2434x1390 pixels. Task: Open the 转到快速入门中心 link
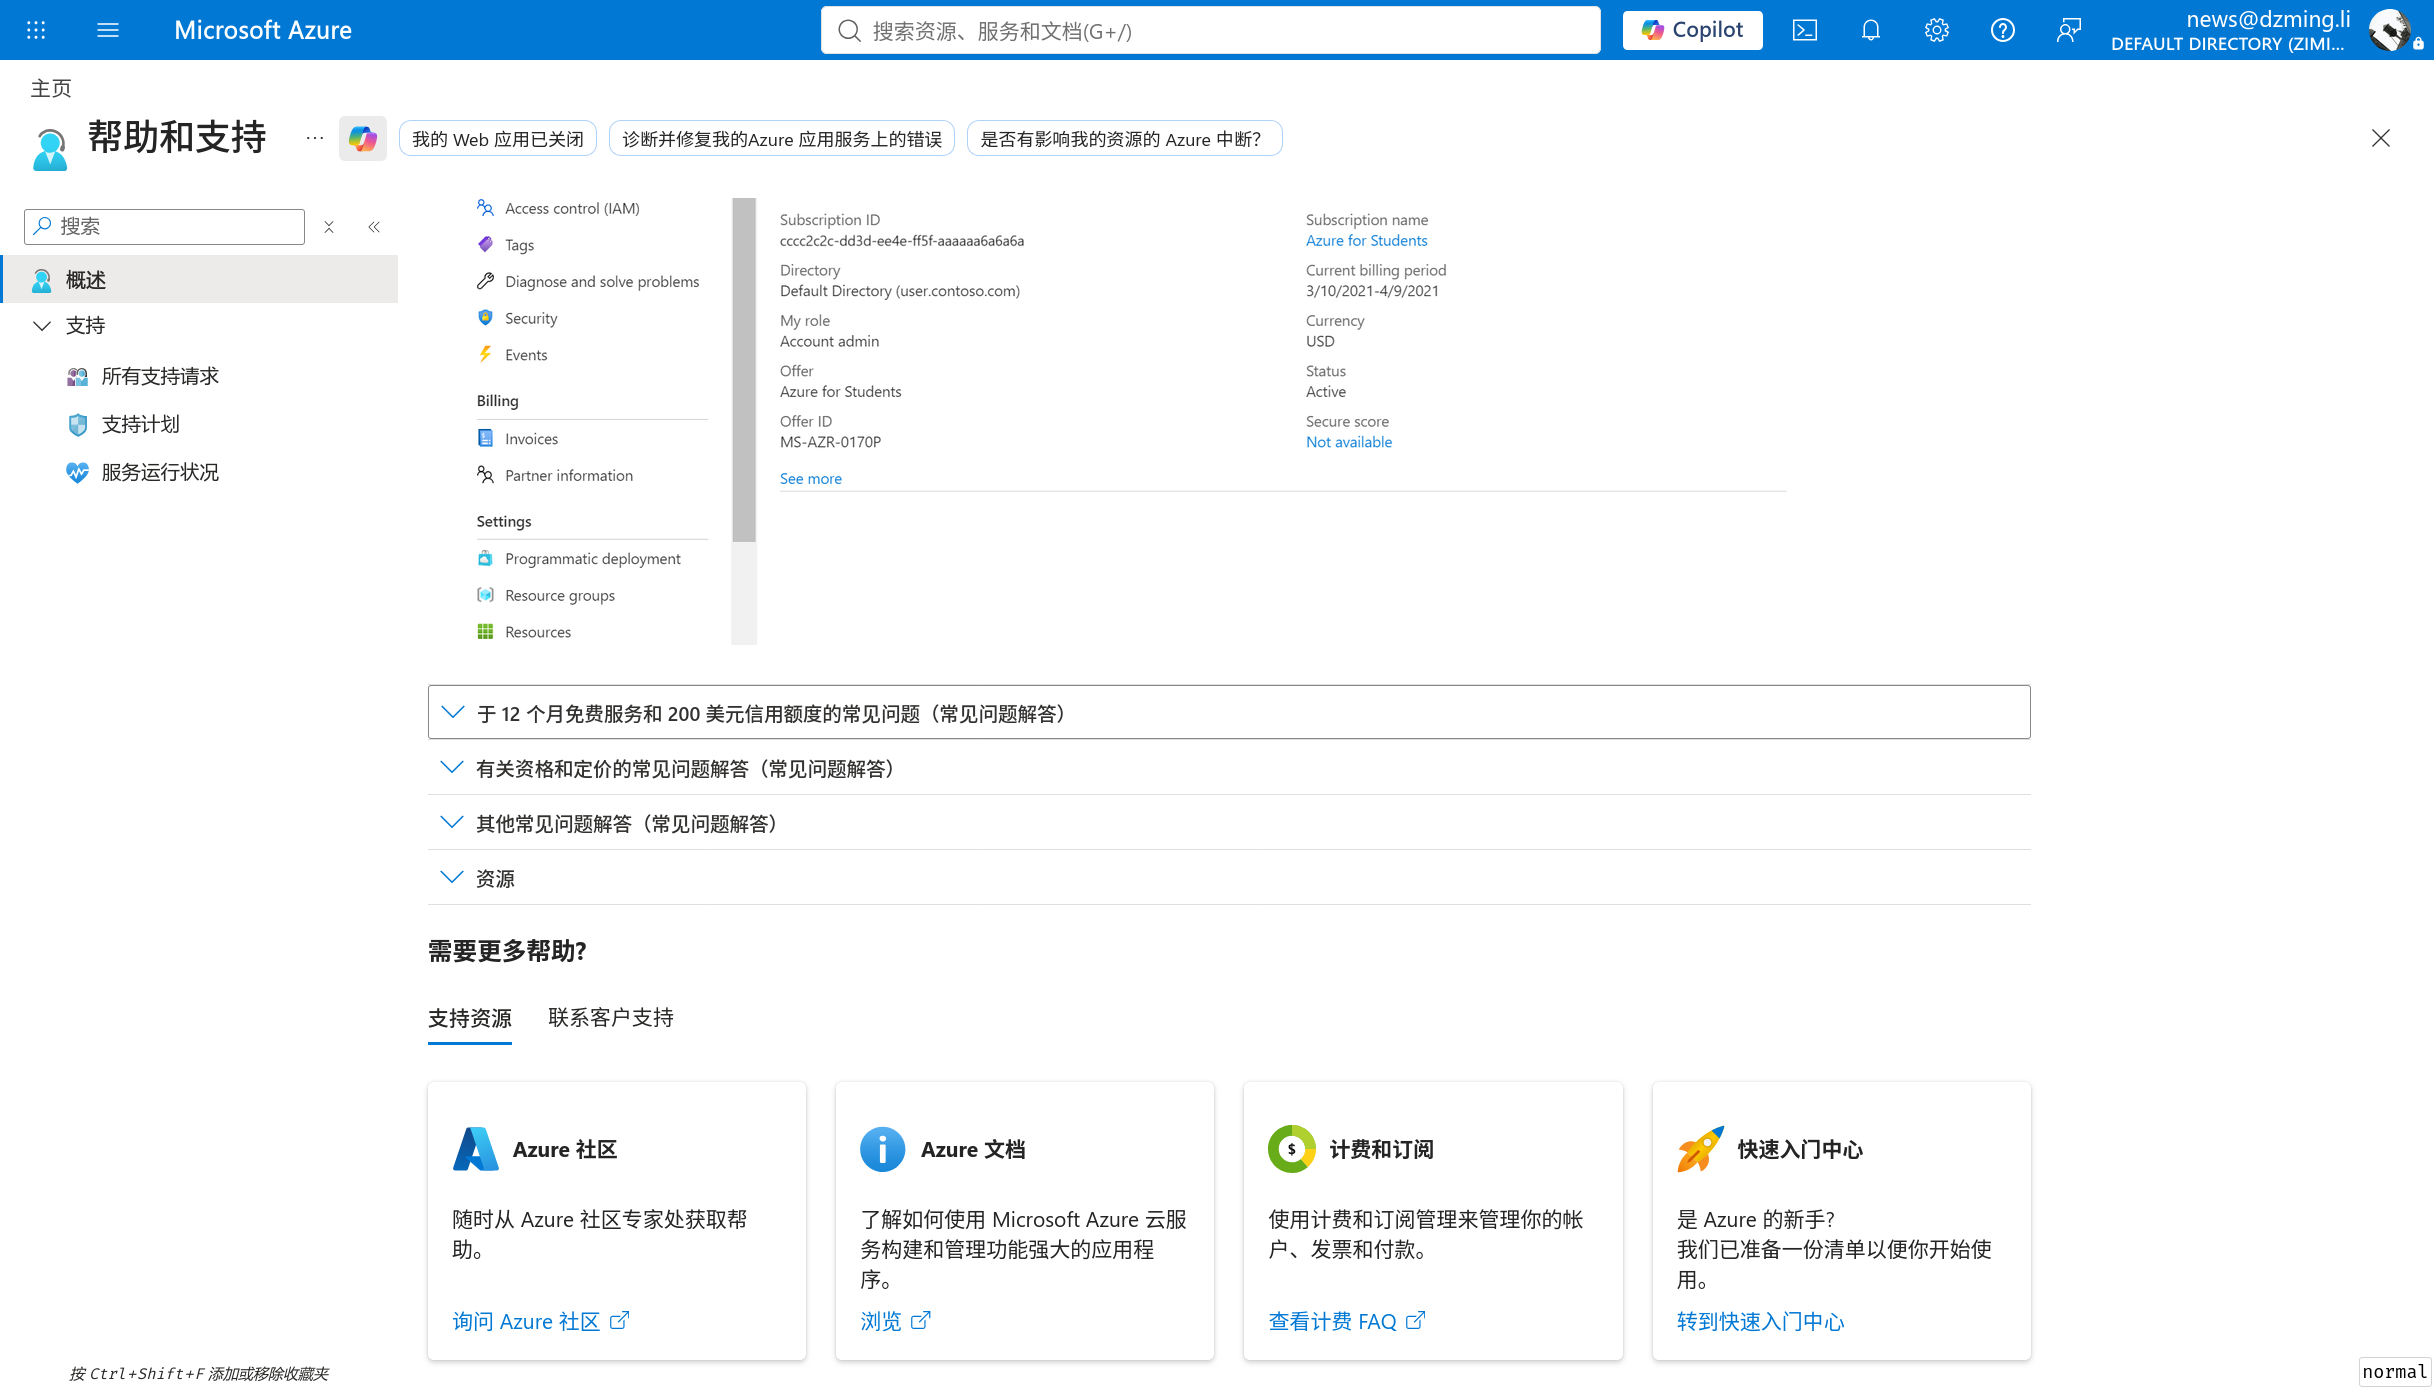point(1760,1321)
